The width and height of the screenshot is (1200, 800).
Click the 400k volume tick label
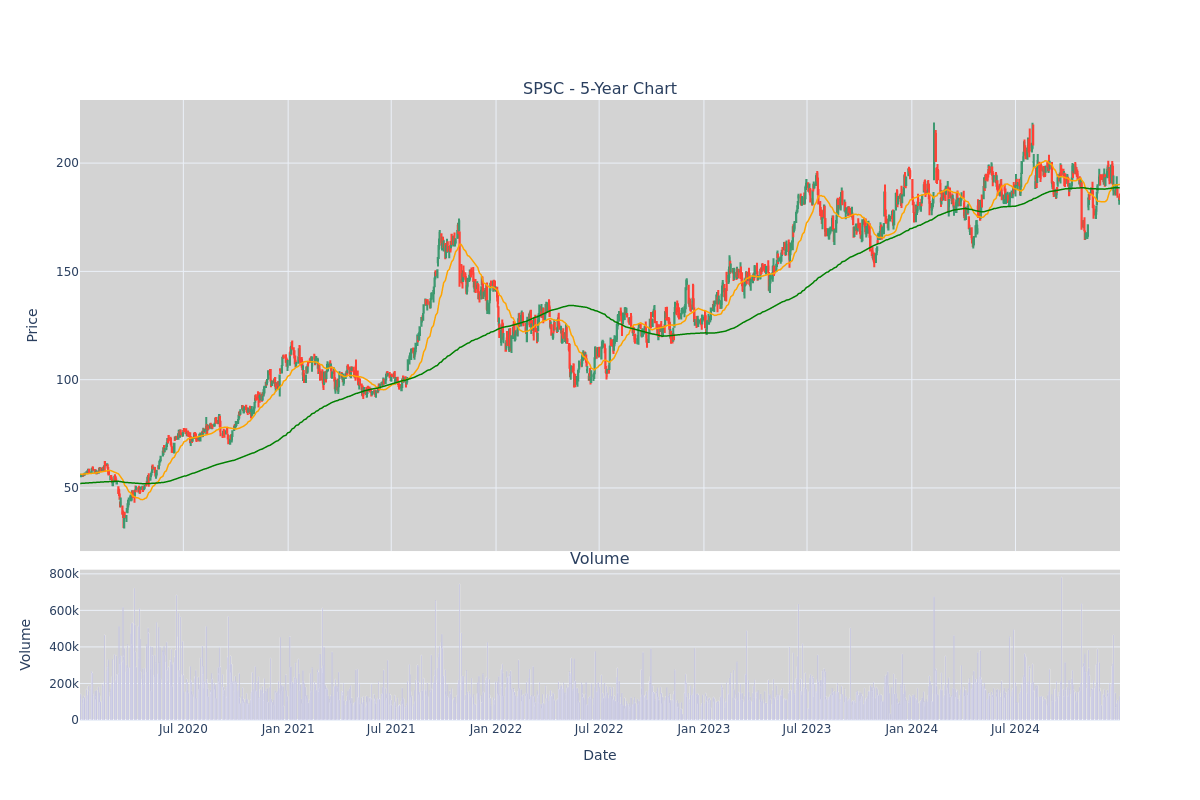(x=64, y=647)
